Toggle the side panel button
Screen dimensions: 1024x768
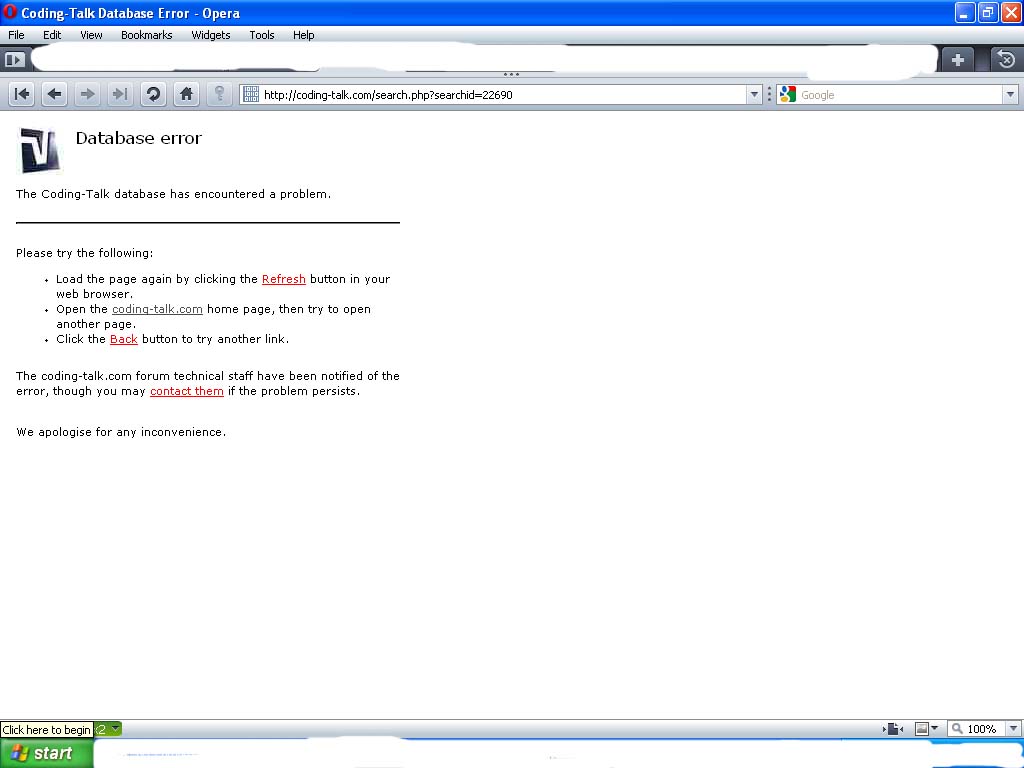click(x=14, y=60)
